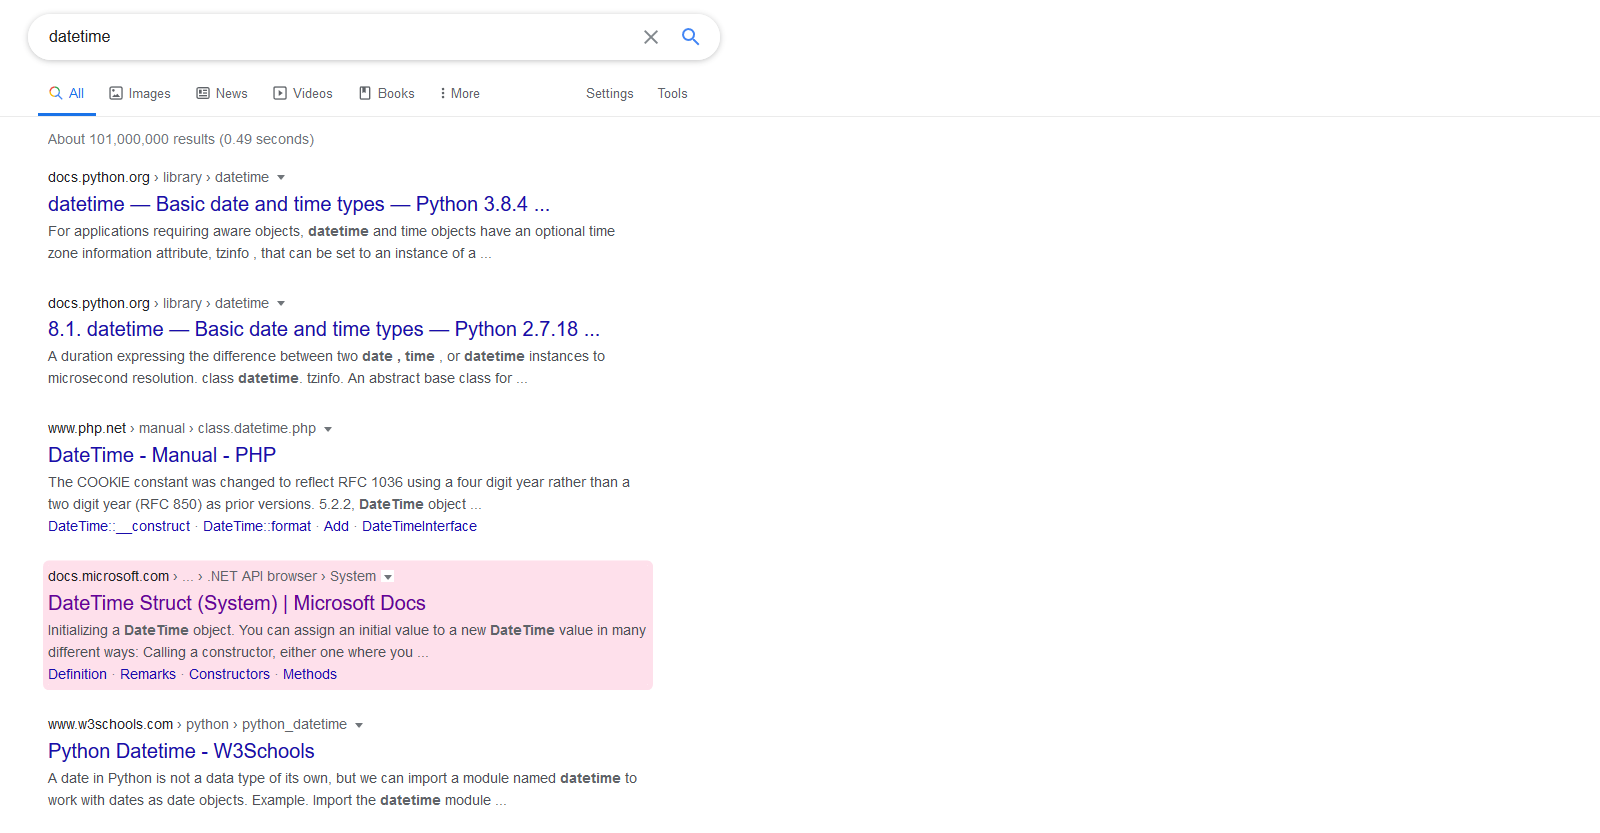Open search Settings
The height and width of the screenshot is (833, 1600).
[x=609, y=93]
